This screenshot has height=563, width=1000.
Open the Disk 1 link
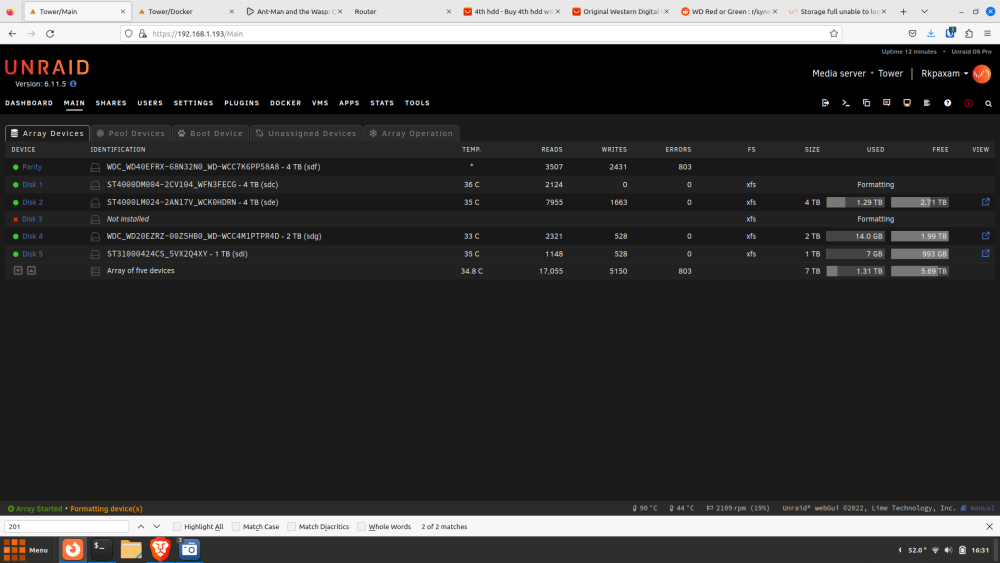(33, 185)
